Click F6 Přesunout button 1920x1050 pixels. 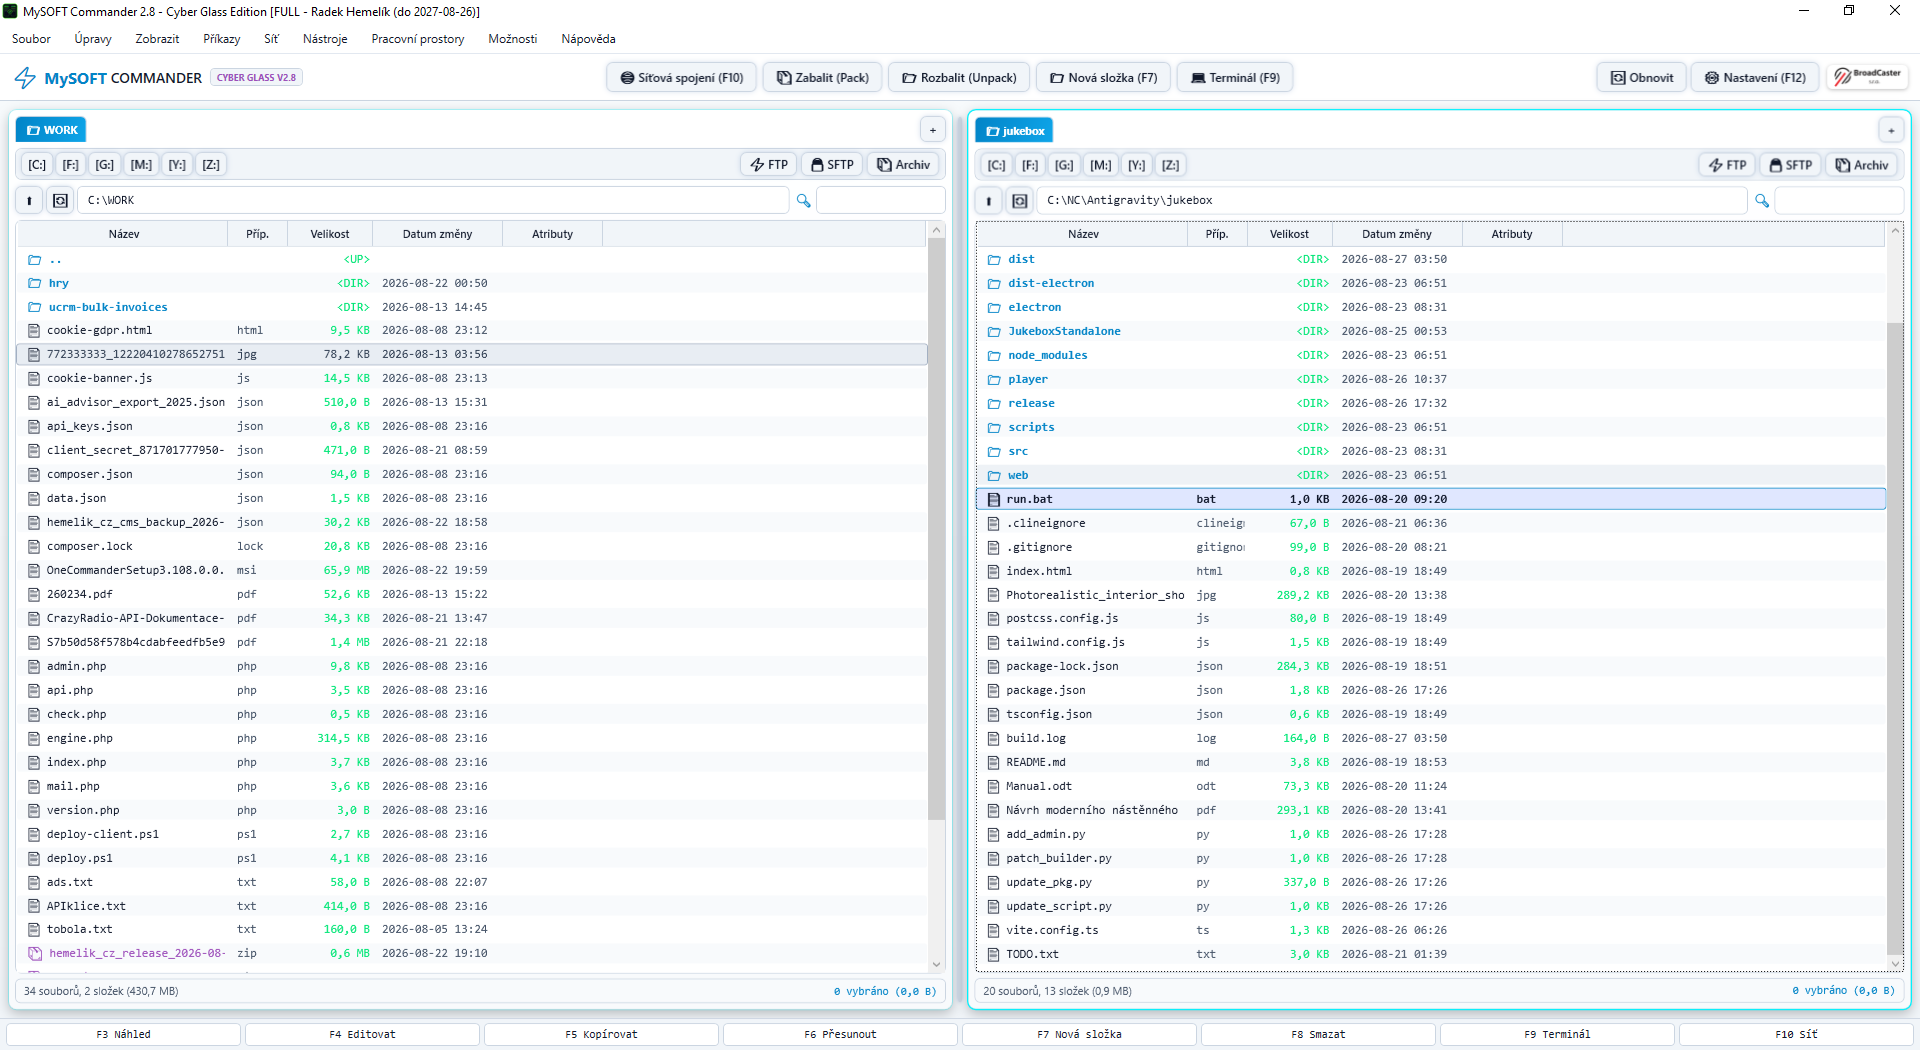pos(840,1034)
